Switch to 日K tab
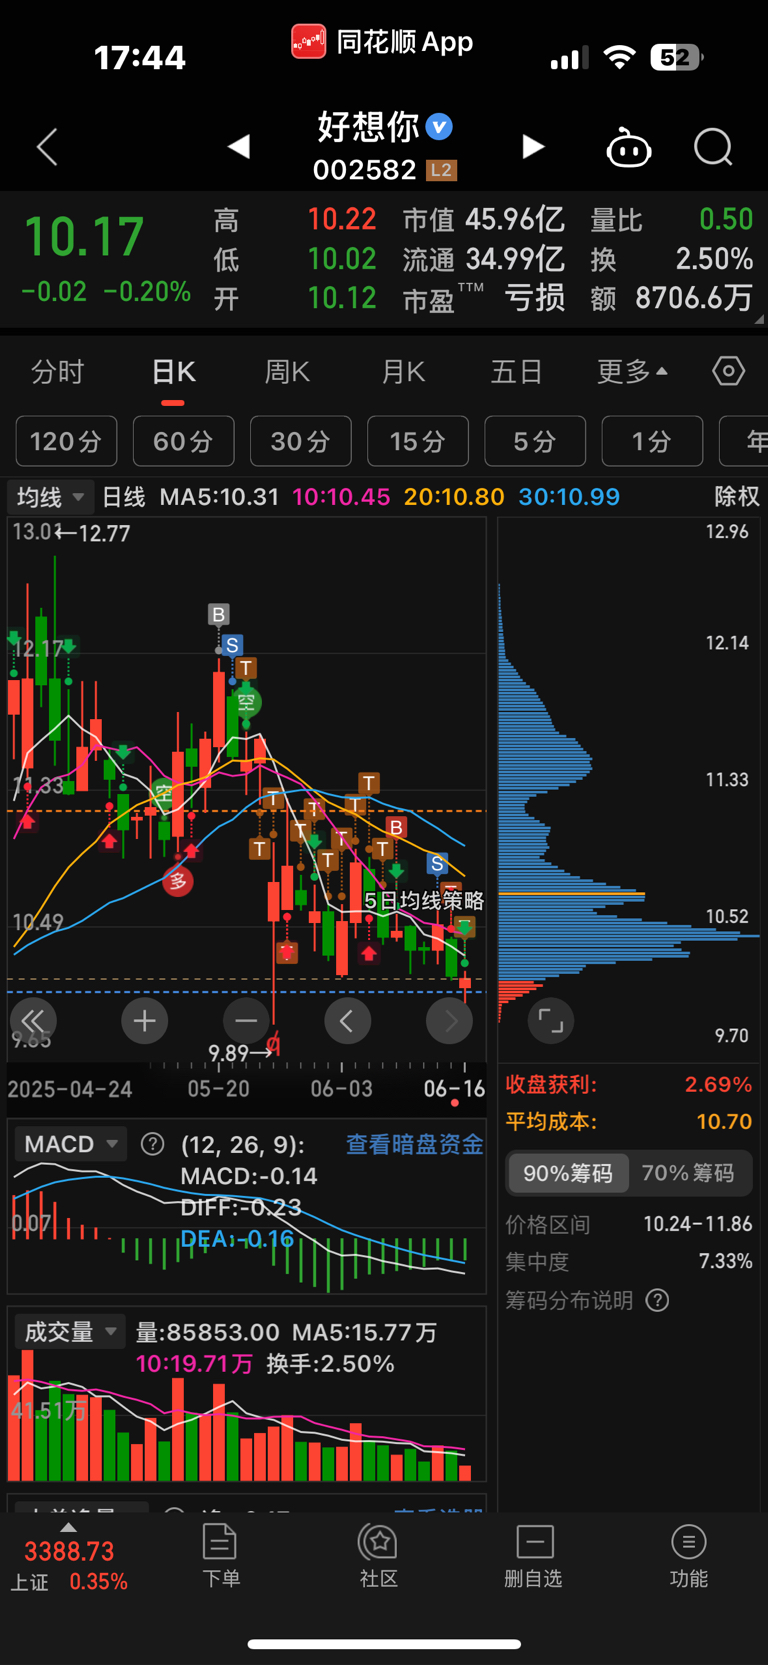The height and width of the screenshot is (1665, 769). coord(173,372)
